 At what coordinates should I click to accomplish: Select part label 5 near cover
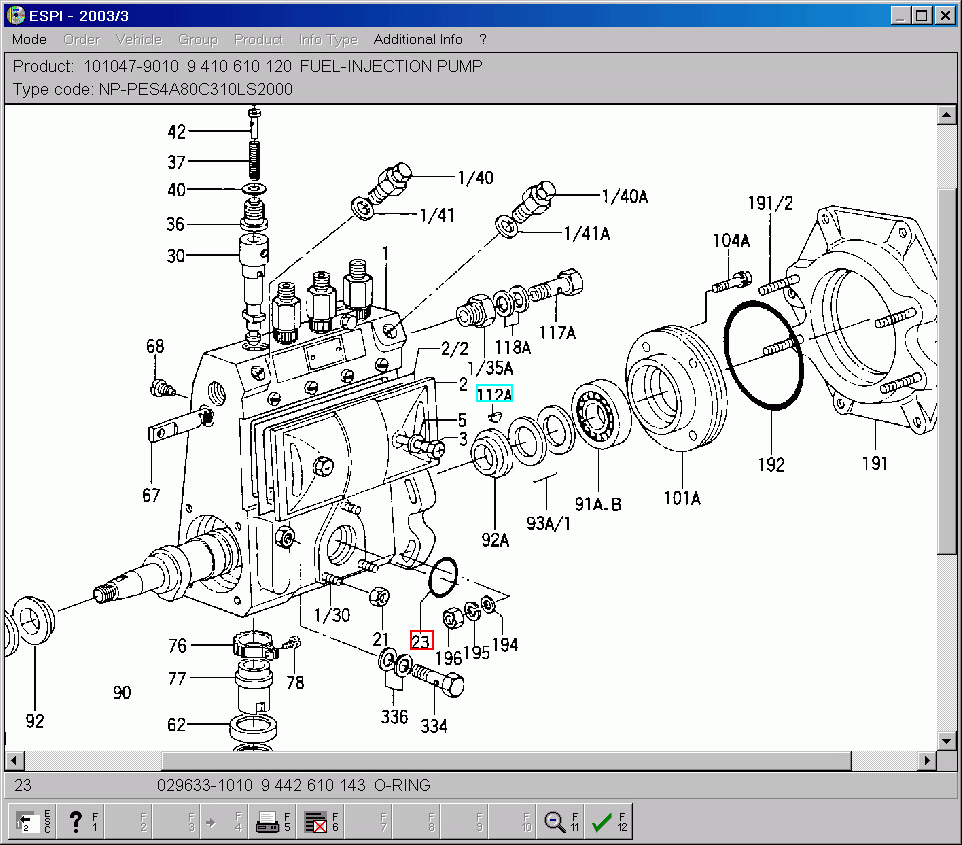pyautogui.click(x=462, y=420)
